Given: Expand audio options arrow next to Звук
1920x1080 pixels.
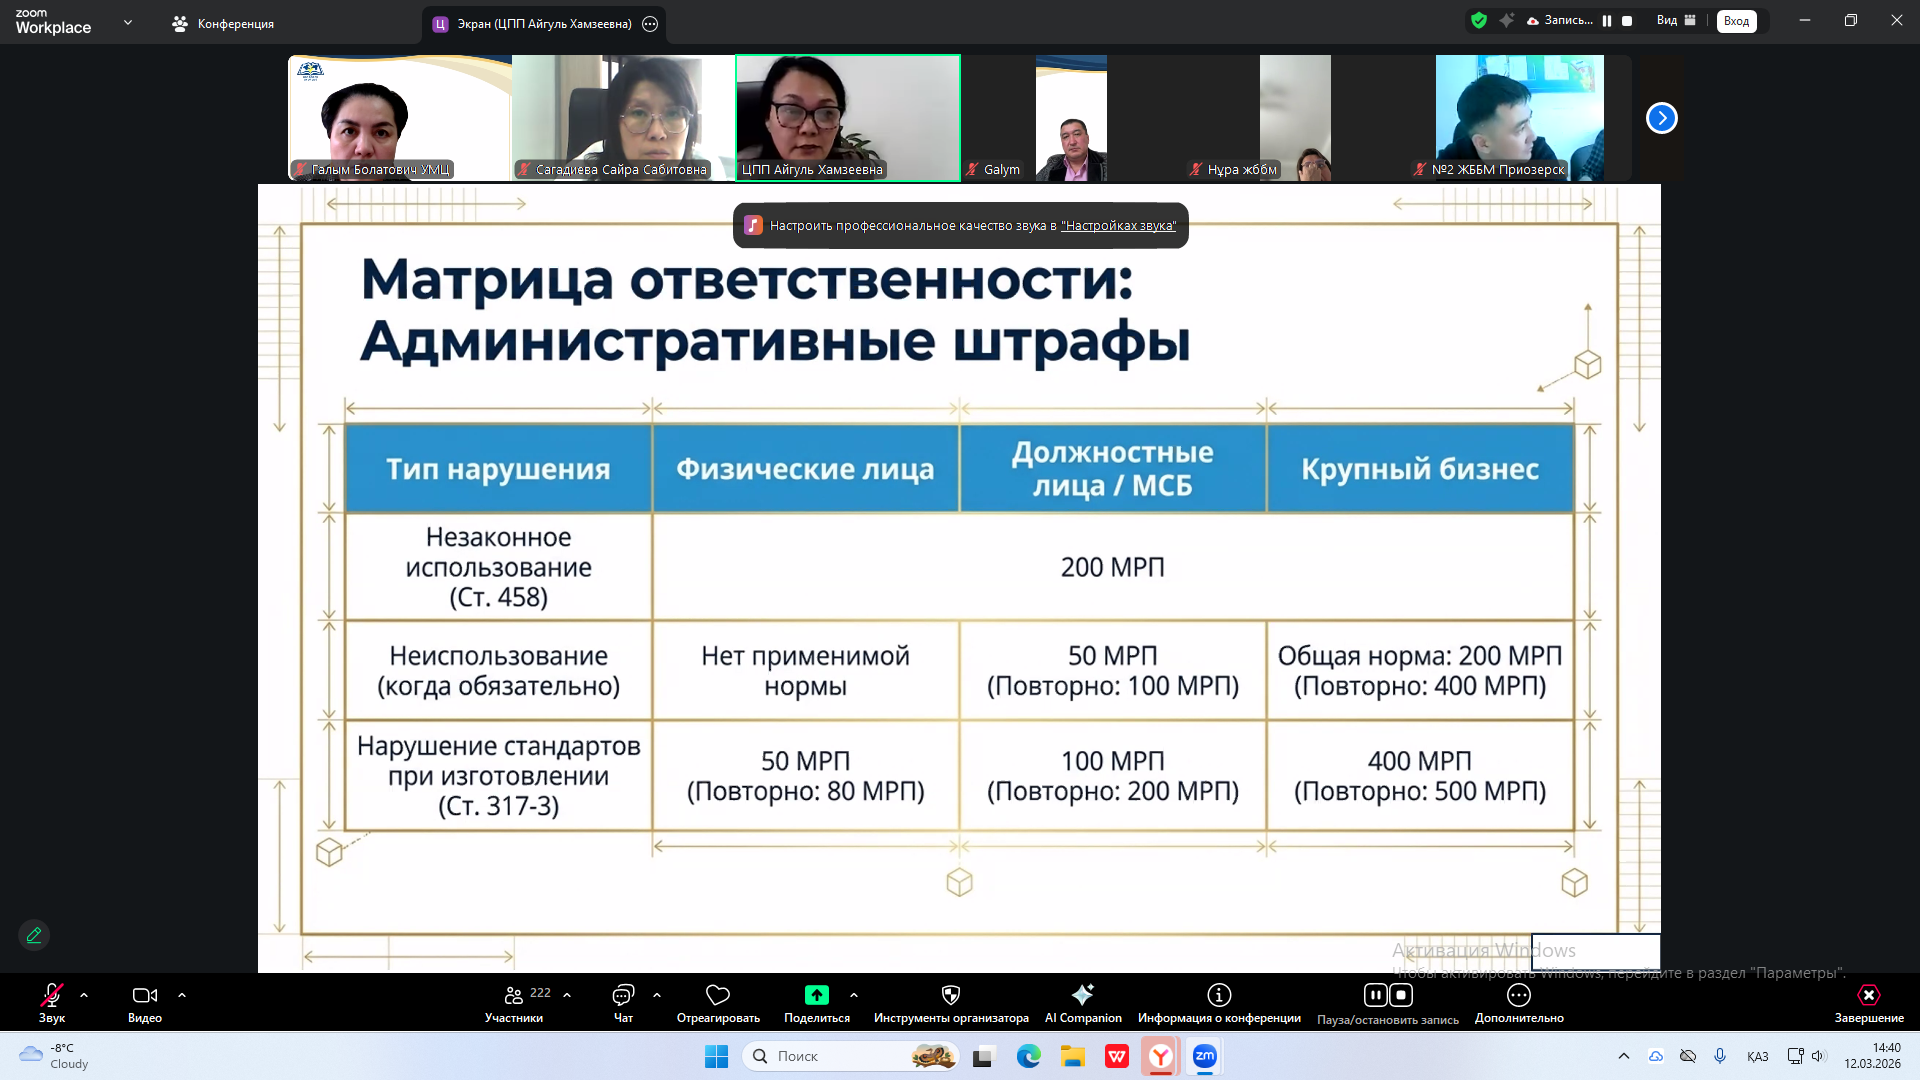Looking at the screenshot, I should (x=84, y=995).
